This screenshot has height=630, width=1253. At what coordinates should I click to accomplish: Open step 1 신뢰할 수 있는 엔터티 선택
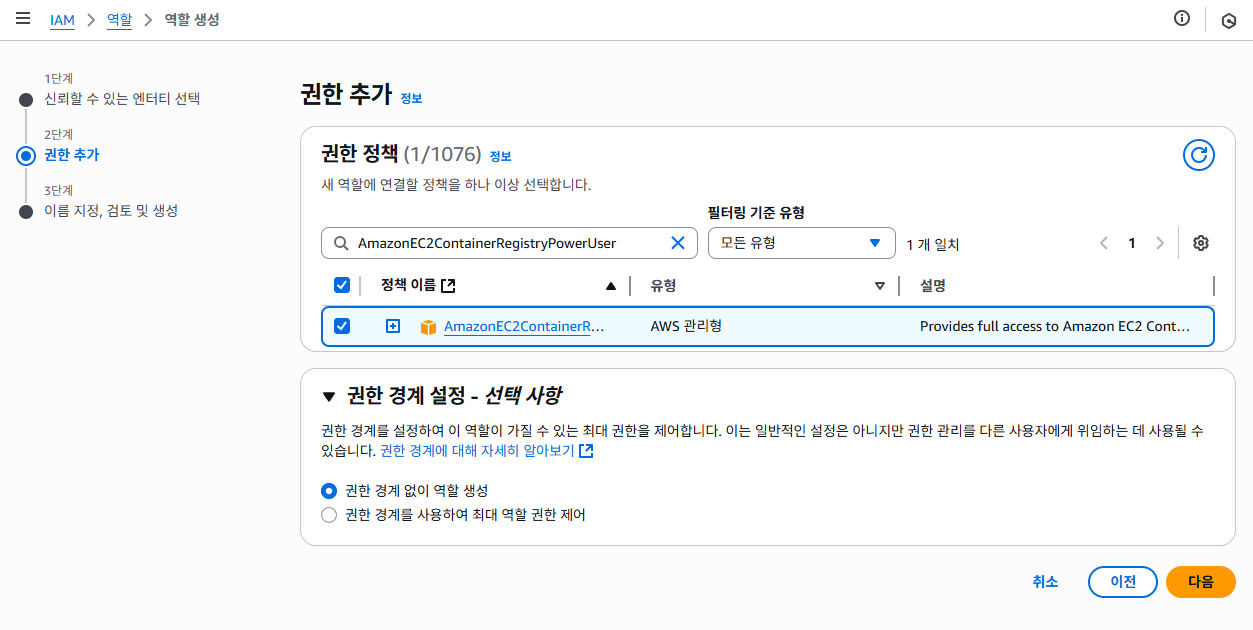pos(122,99)
